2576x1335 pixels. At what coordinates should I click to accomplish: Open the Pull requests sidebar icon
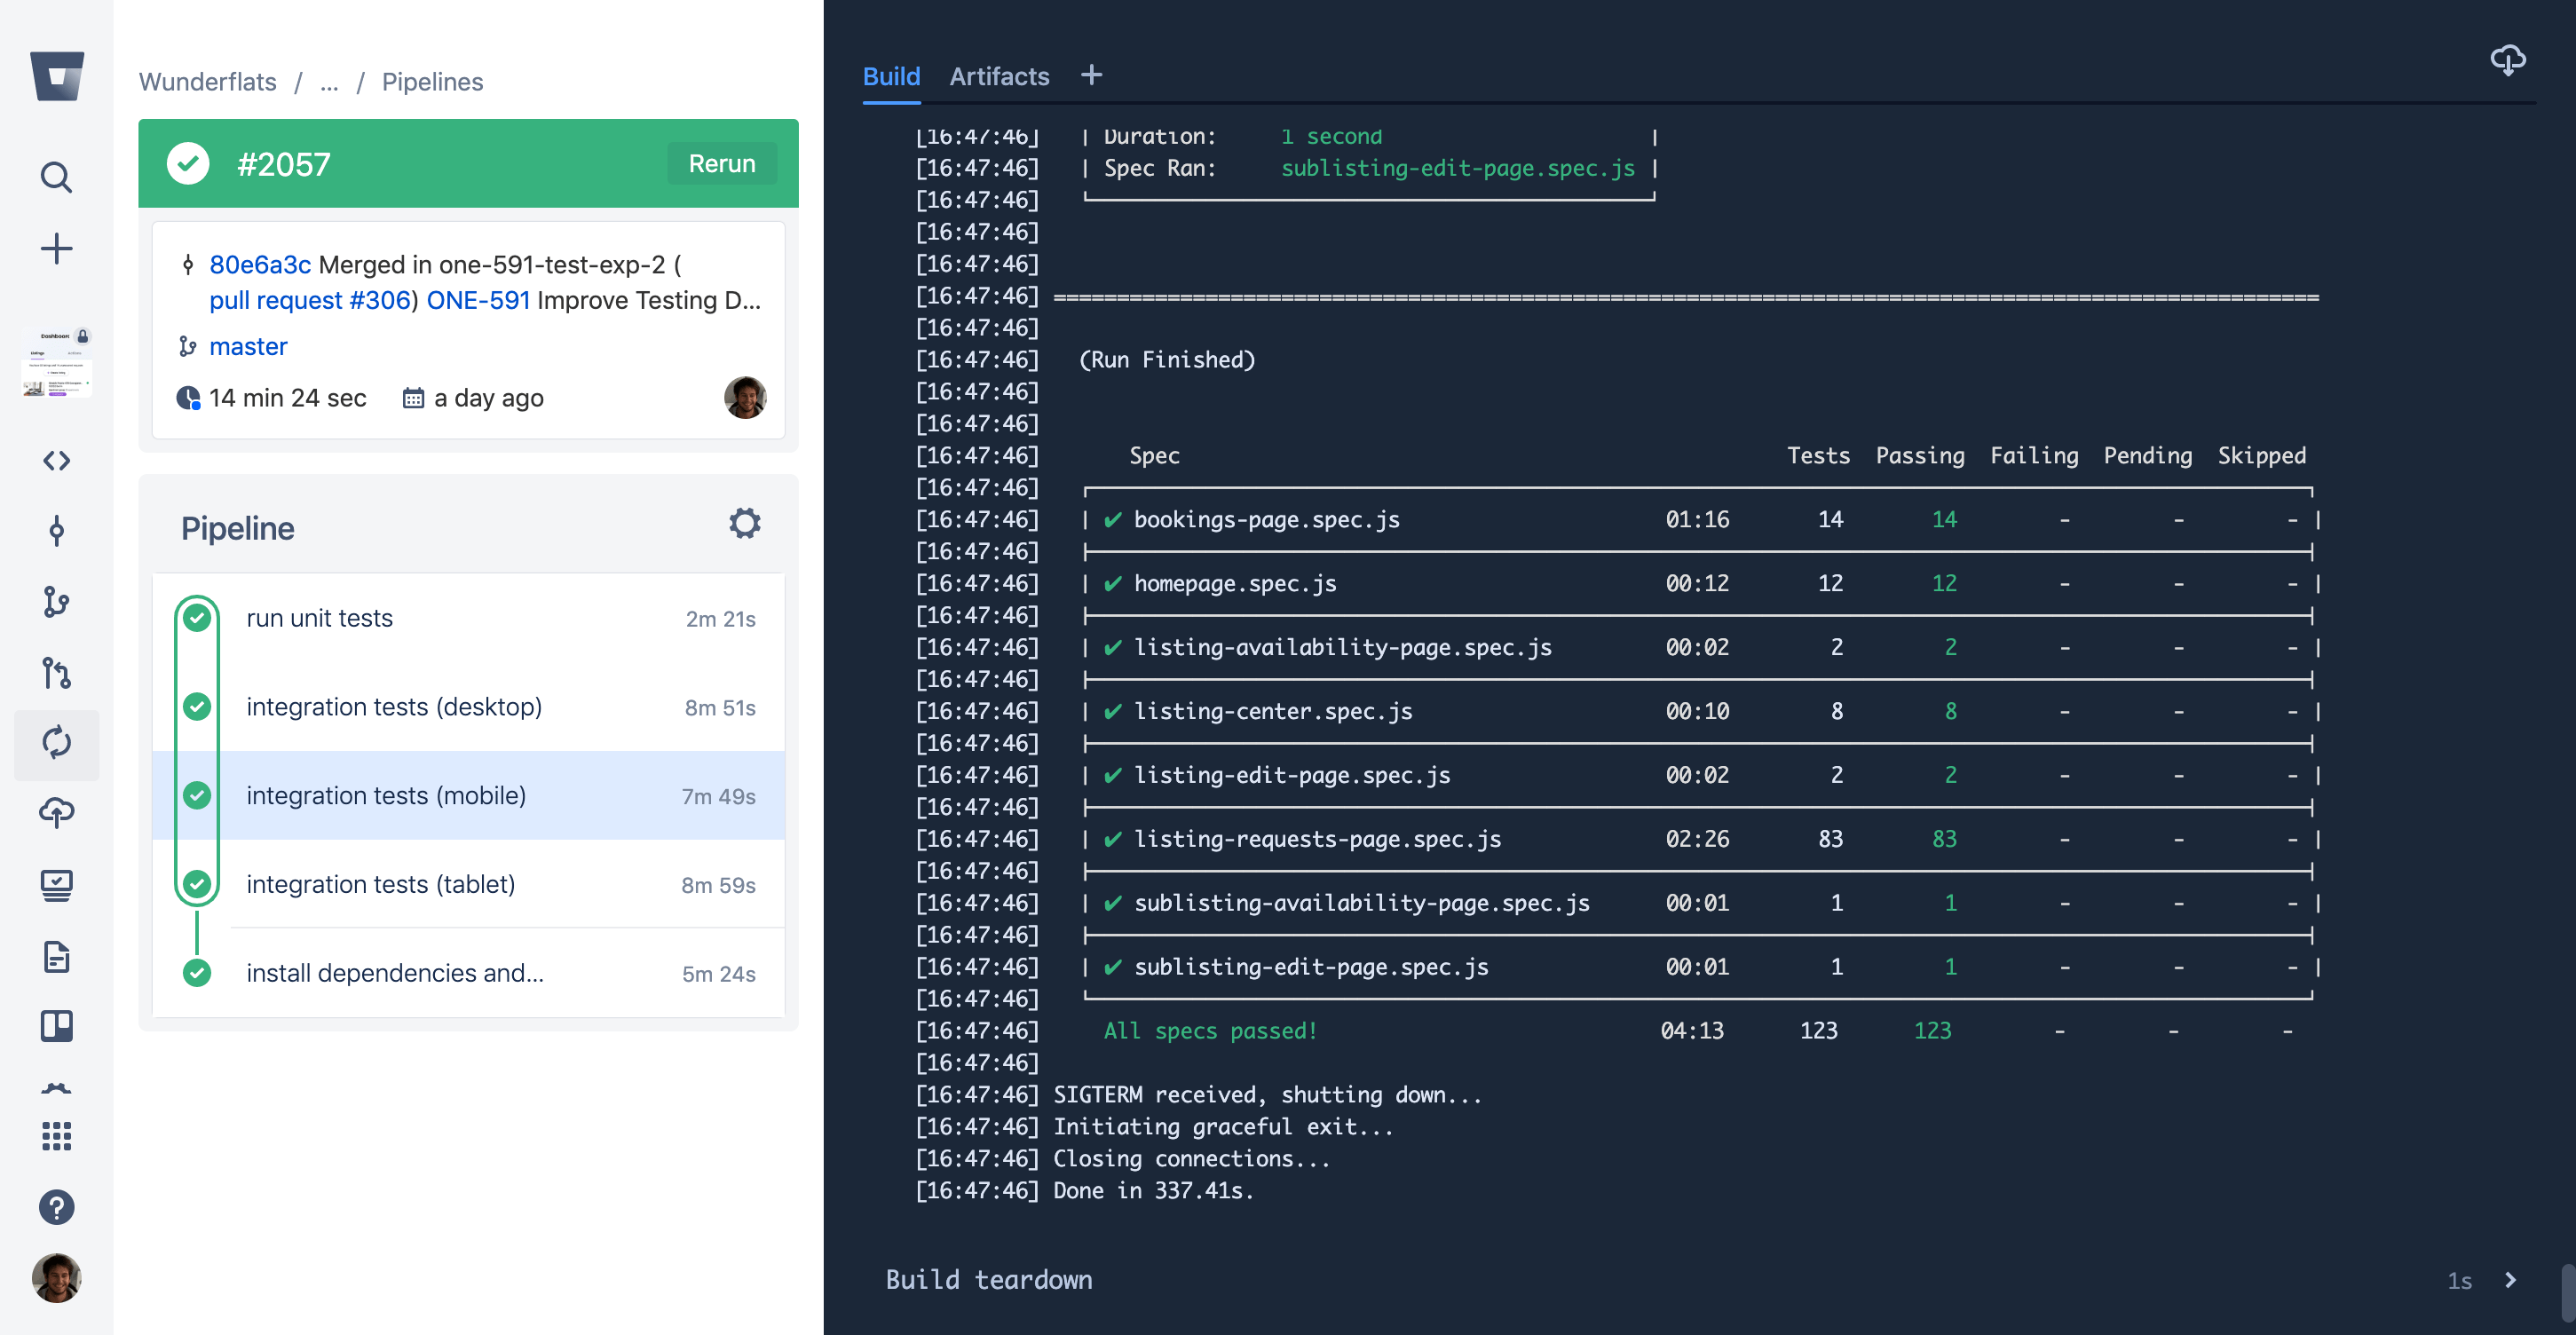tap(57, 672)
